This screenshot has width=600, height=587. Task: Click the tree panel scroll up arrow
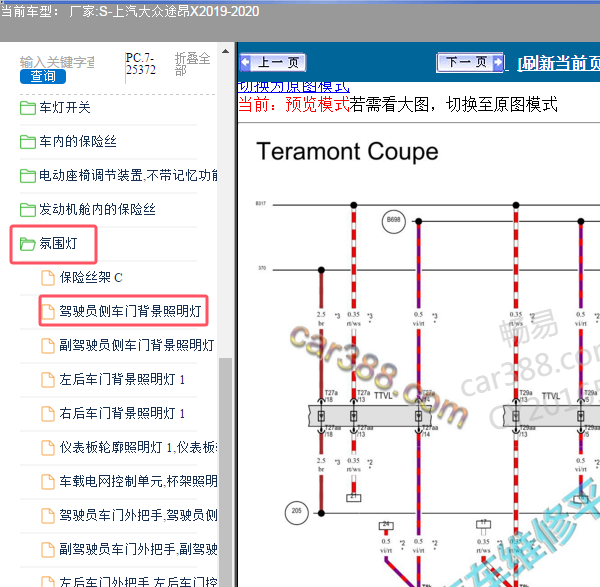tap(225, 51)
